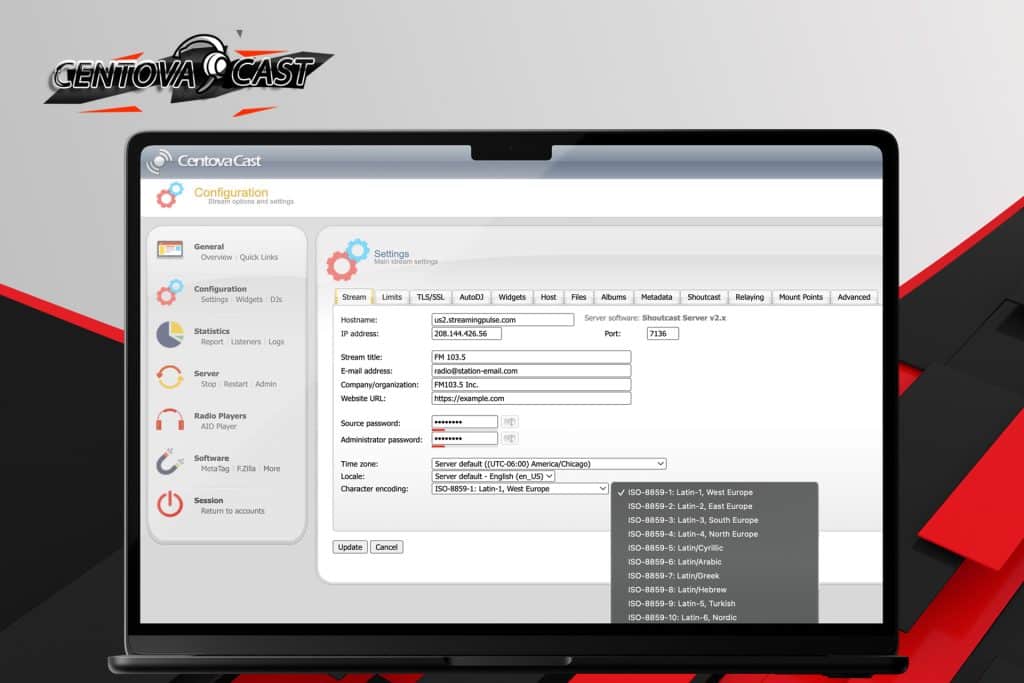Select ISO-8859-5: Latin/Cyrillic encoding

pyautogui.click(x=677, y=547)
